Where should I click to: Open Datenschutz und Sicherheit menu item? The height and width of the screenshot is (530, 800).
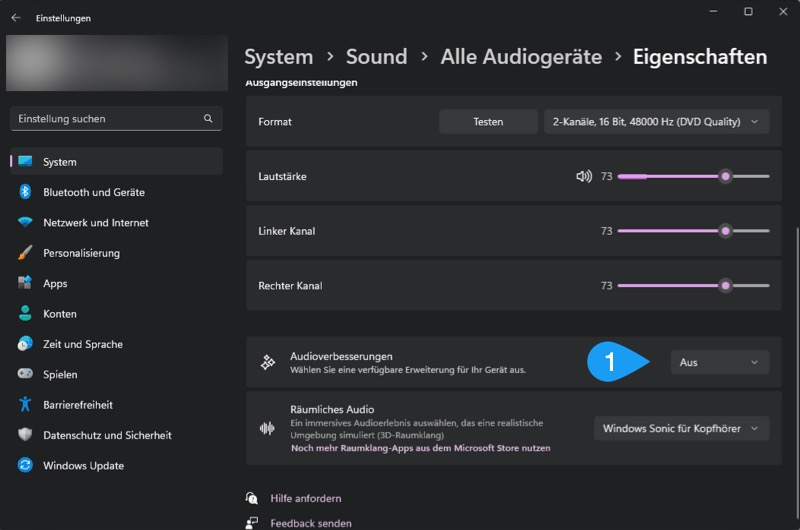[x=107, y=435]
